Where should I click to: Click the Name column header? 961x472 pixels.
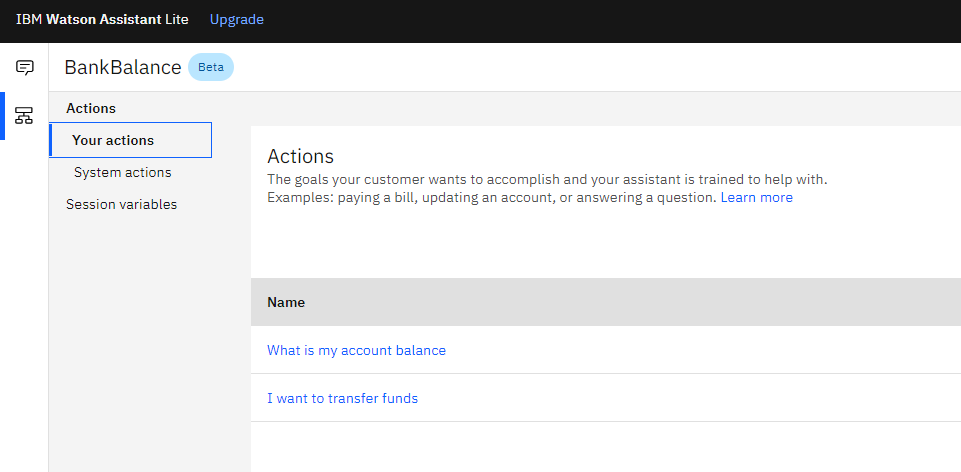(286, 302)
